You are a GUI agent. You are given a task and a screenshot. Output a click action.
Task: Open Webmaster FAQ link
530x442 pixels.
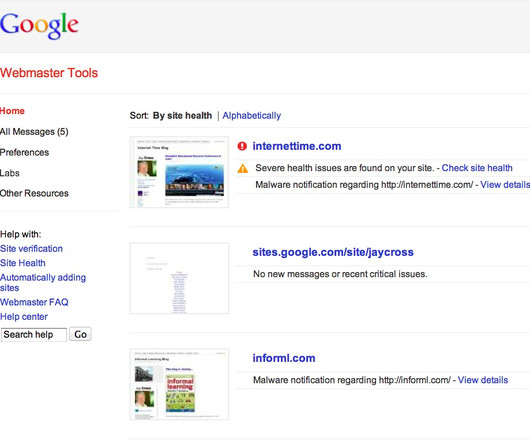tap(34, 302)
